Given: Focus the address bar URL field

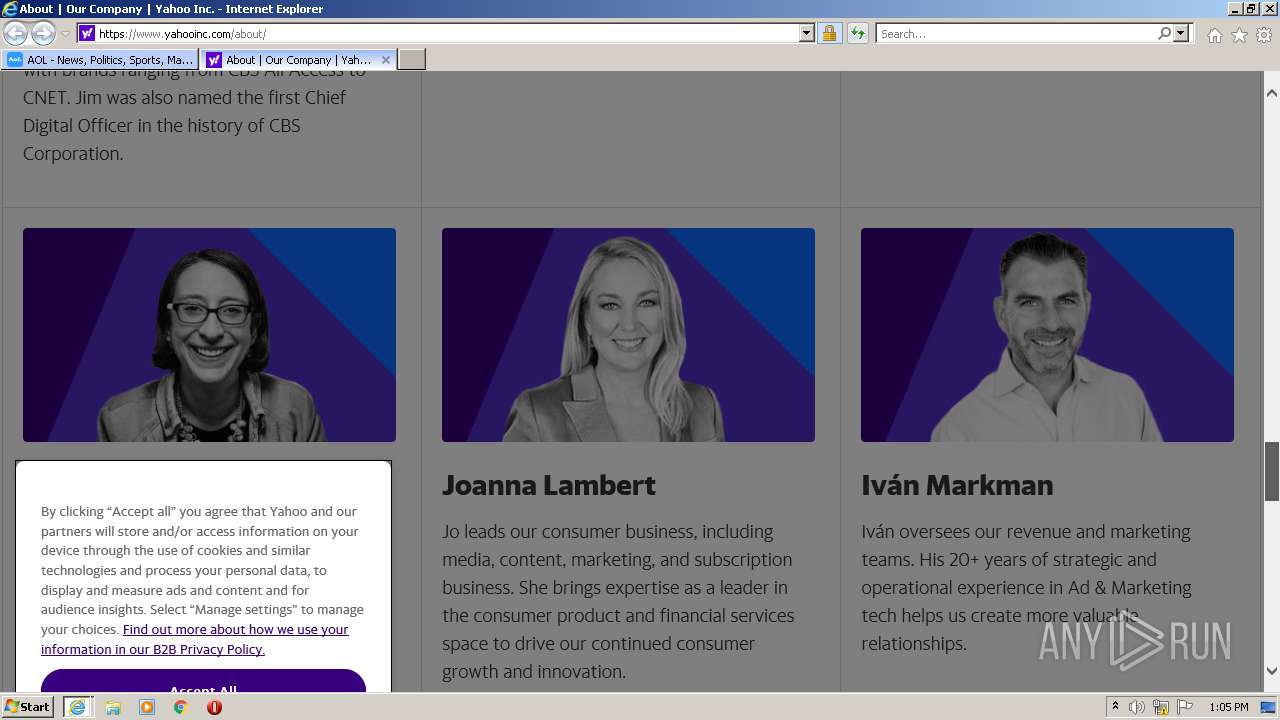Looking at the screenshot, I should point(447,33).
